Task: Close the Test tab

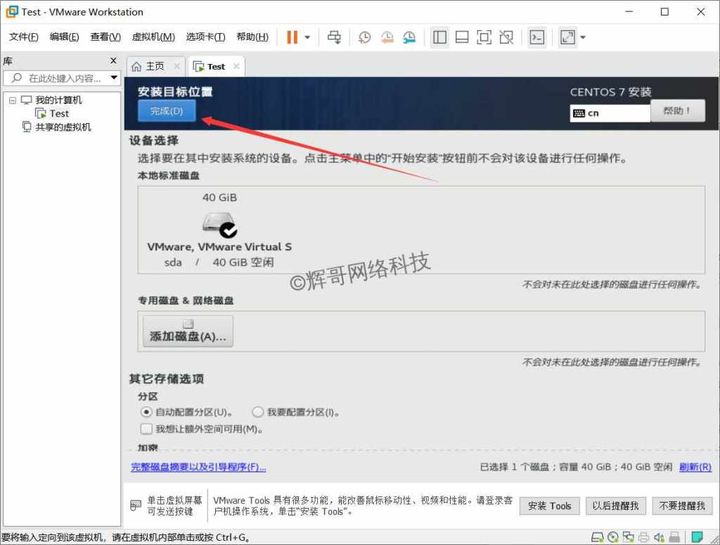Action: tap(236, 66)
